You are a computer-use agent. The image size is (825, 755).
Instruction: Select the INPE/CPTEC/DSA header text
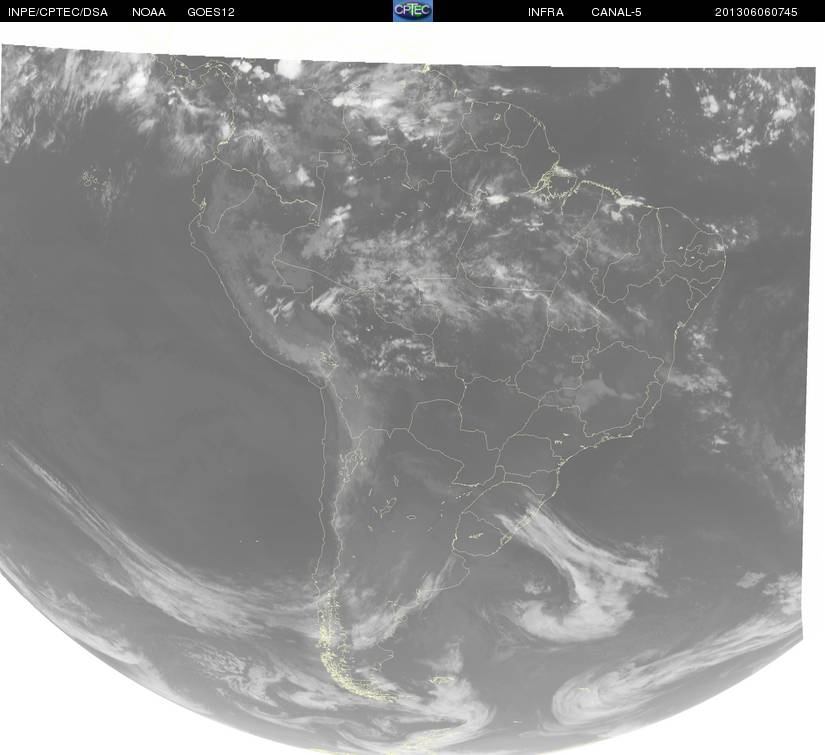[x=58, y=12]
